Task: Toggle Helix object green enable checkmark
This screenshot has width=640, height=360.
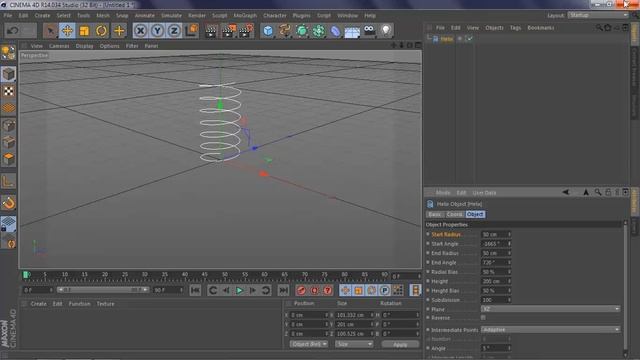Action: pyautogui.click(x=469, y=39)
